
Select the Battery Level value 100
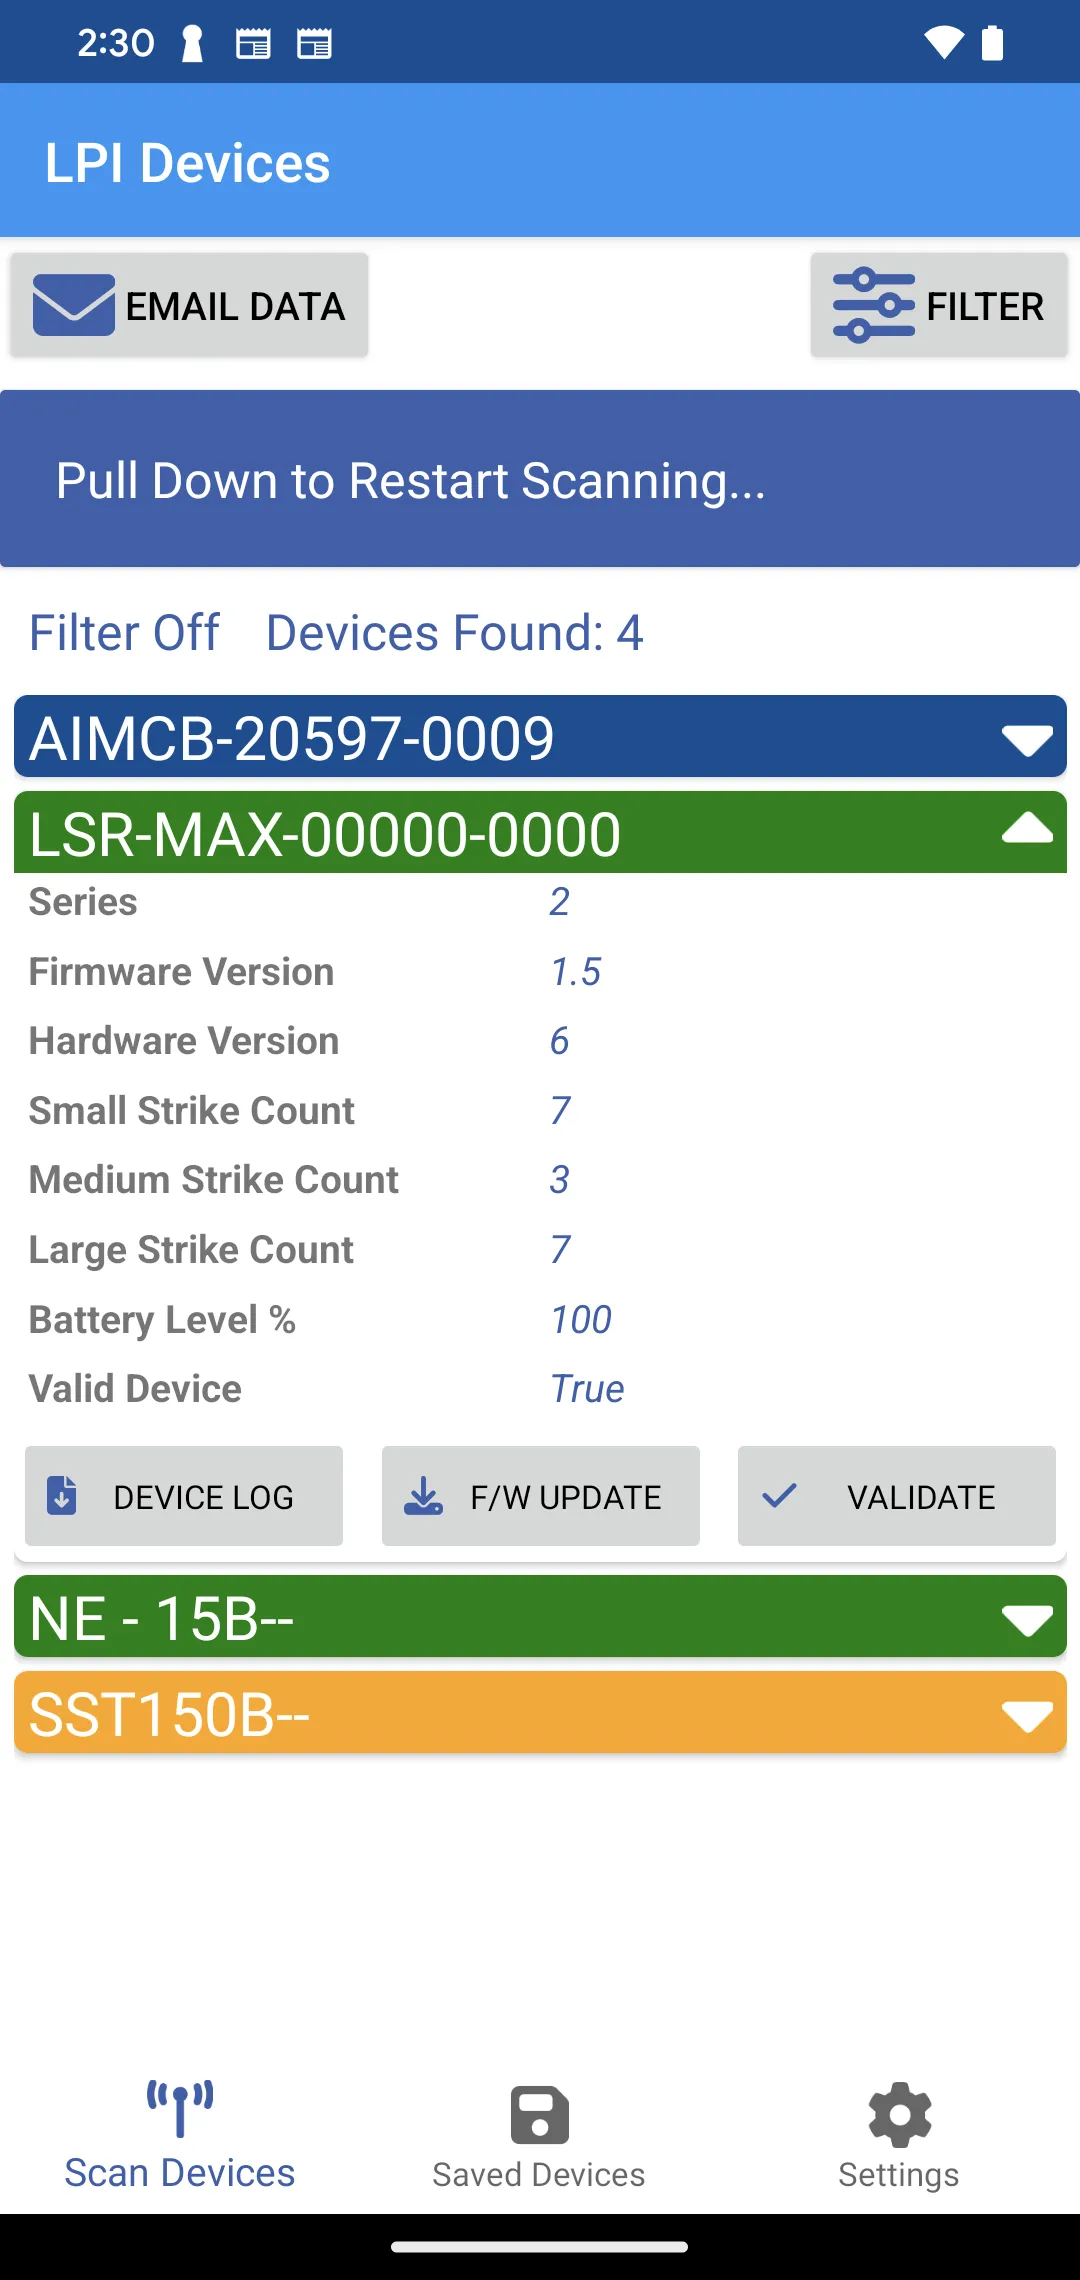click(x=581, y=1320)
